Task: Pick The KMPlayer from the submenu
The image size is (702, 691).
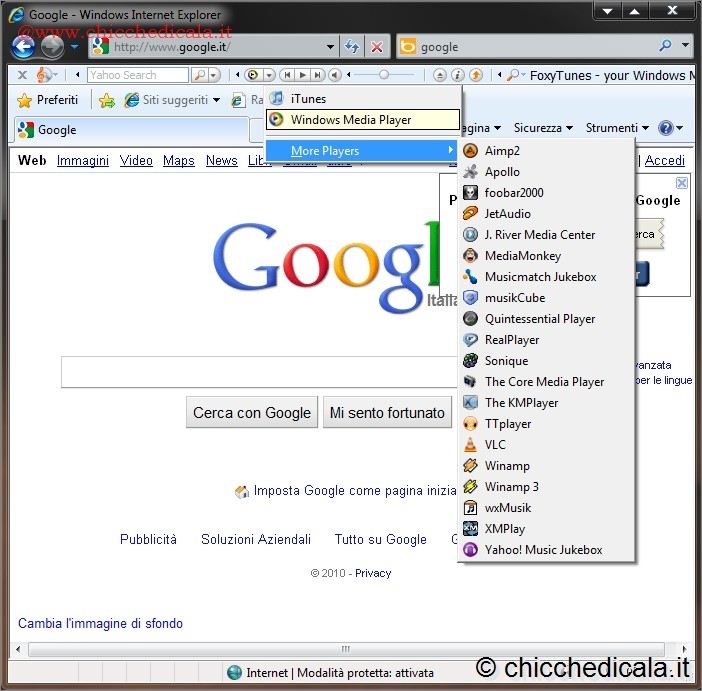Action: point(521,403)
